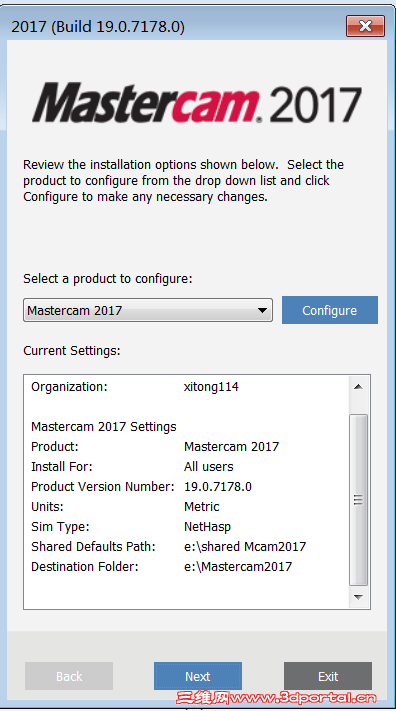This screenshot has width=396, height=711.
Task: Click the Exit button
Action: [328, 676]
